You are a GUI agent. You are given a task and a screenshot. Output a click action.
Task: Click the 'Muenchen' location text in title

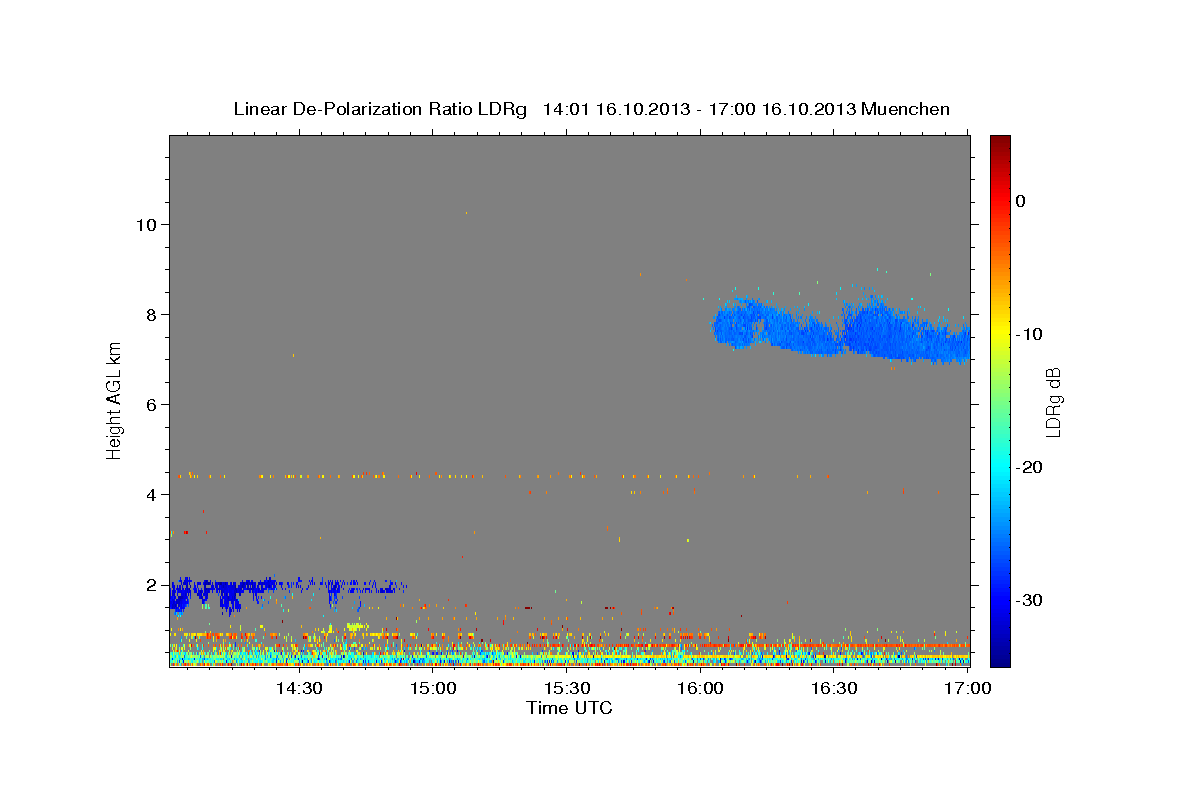[906, 109]
